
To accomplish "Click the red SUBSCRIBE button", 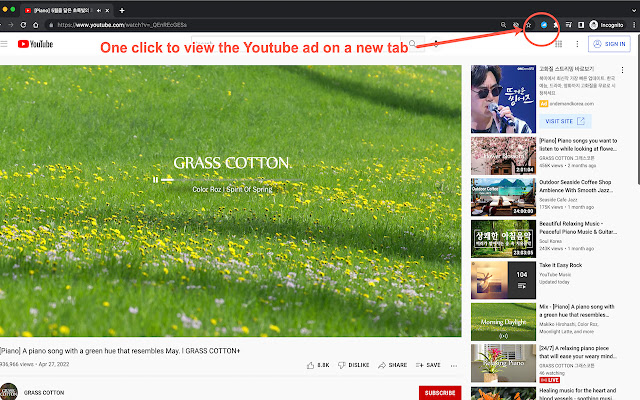I will 440,393.
